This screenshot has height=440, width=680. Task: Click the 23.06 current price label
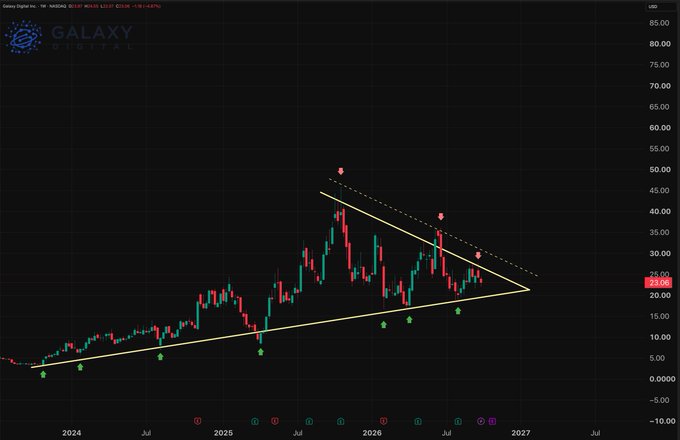coord(659,283)
